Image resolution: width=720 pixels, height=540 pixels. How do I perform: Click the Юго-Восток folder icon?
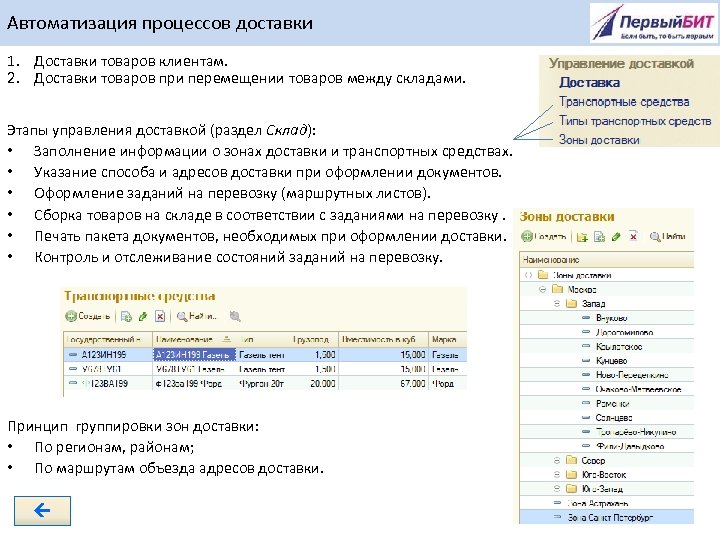[x=572, y=474]
